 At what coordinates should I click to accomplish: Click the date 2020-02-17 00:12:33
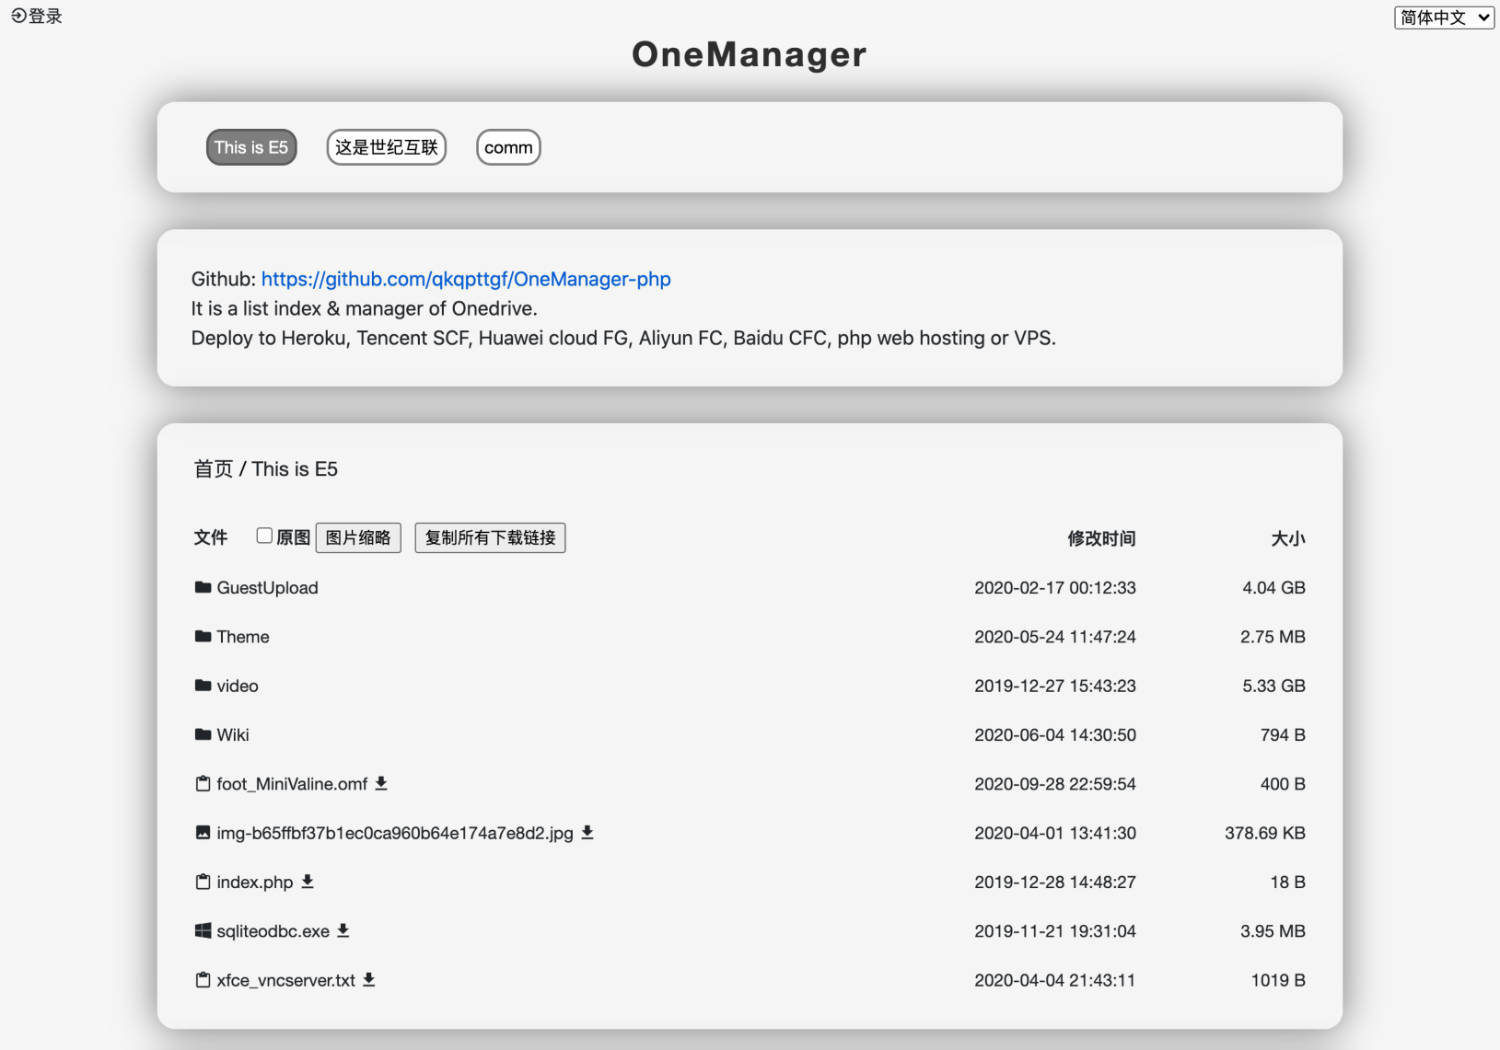coord(1055,588)
